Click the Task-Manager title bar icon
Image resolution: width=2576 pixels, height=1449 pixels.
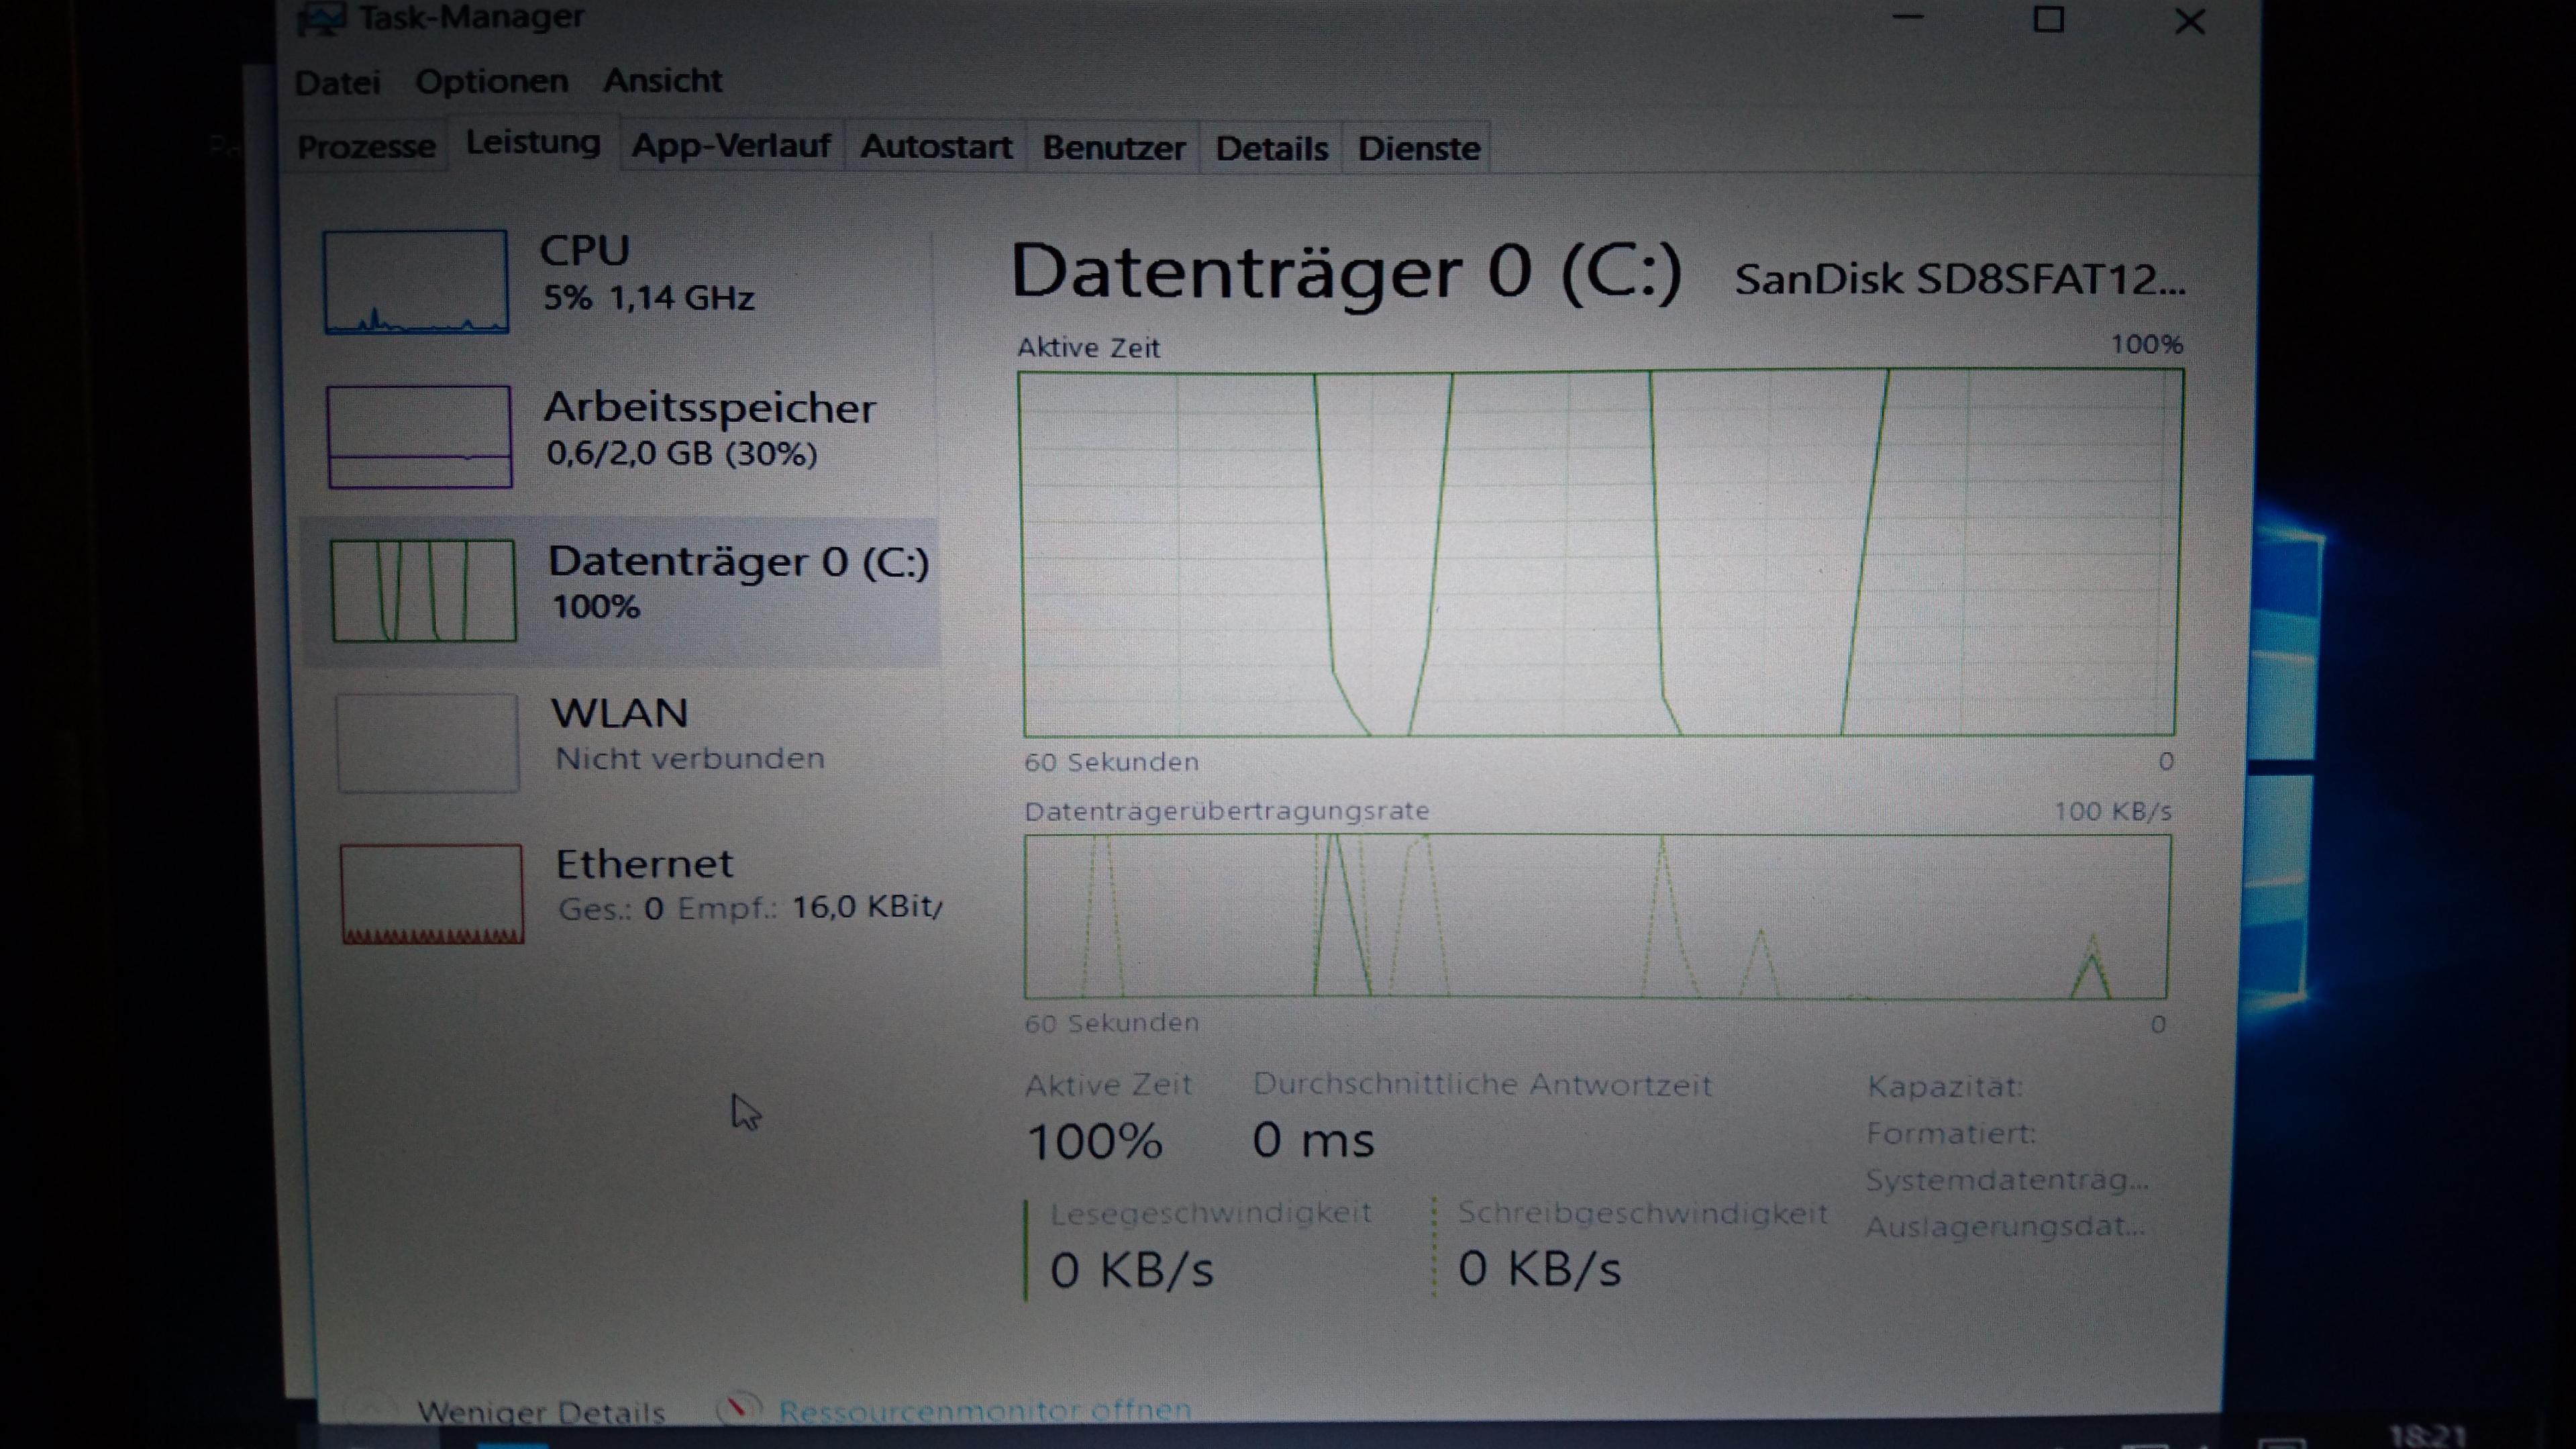[322, 17]
